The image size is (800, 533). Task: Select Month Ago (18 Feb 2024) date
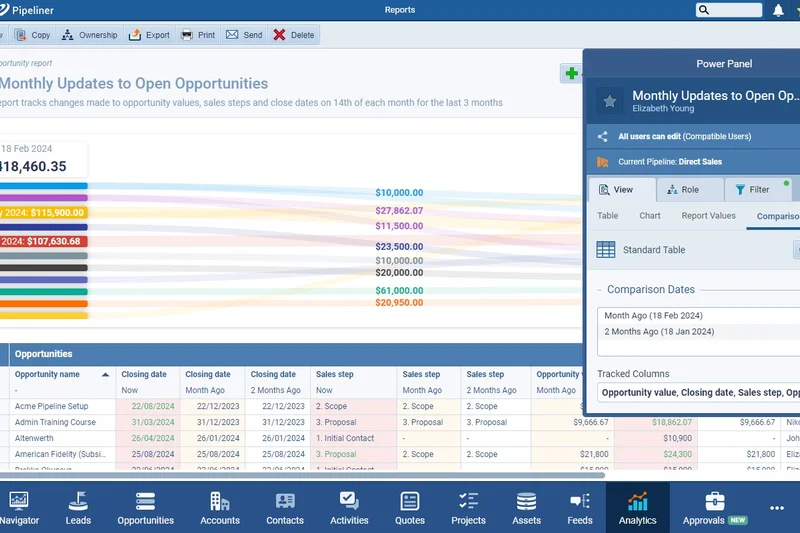(698, 316)
